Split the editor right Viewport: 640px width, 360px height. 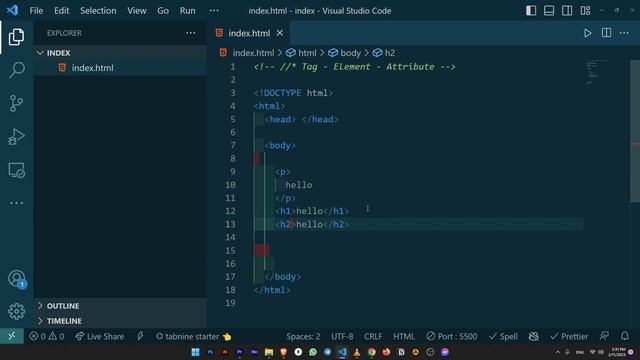[606, 33]
